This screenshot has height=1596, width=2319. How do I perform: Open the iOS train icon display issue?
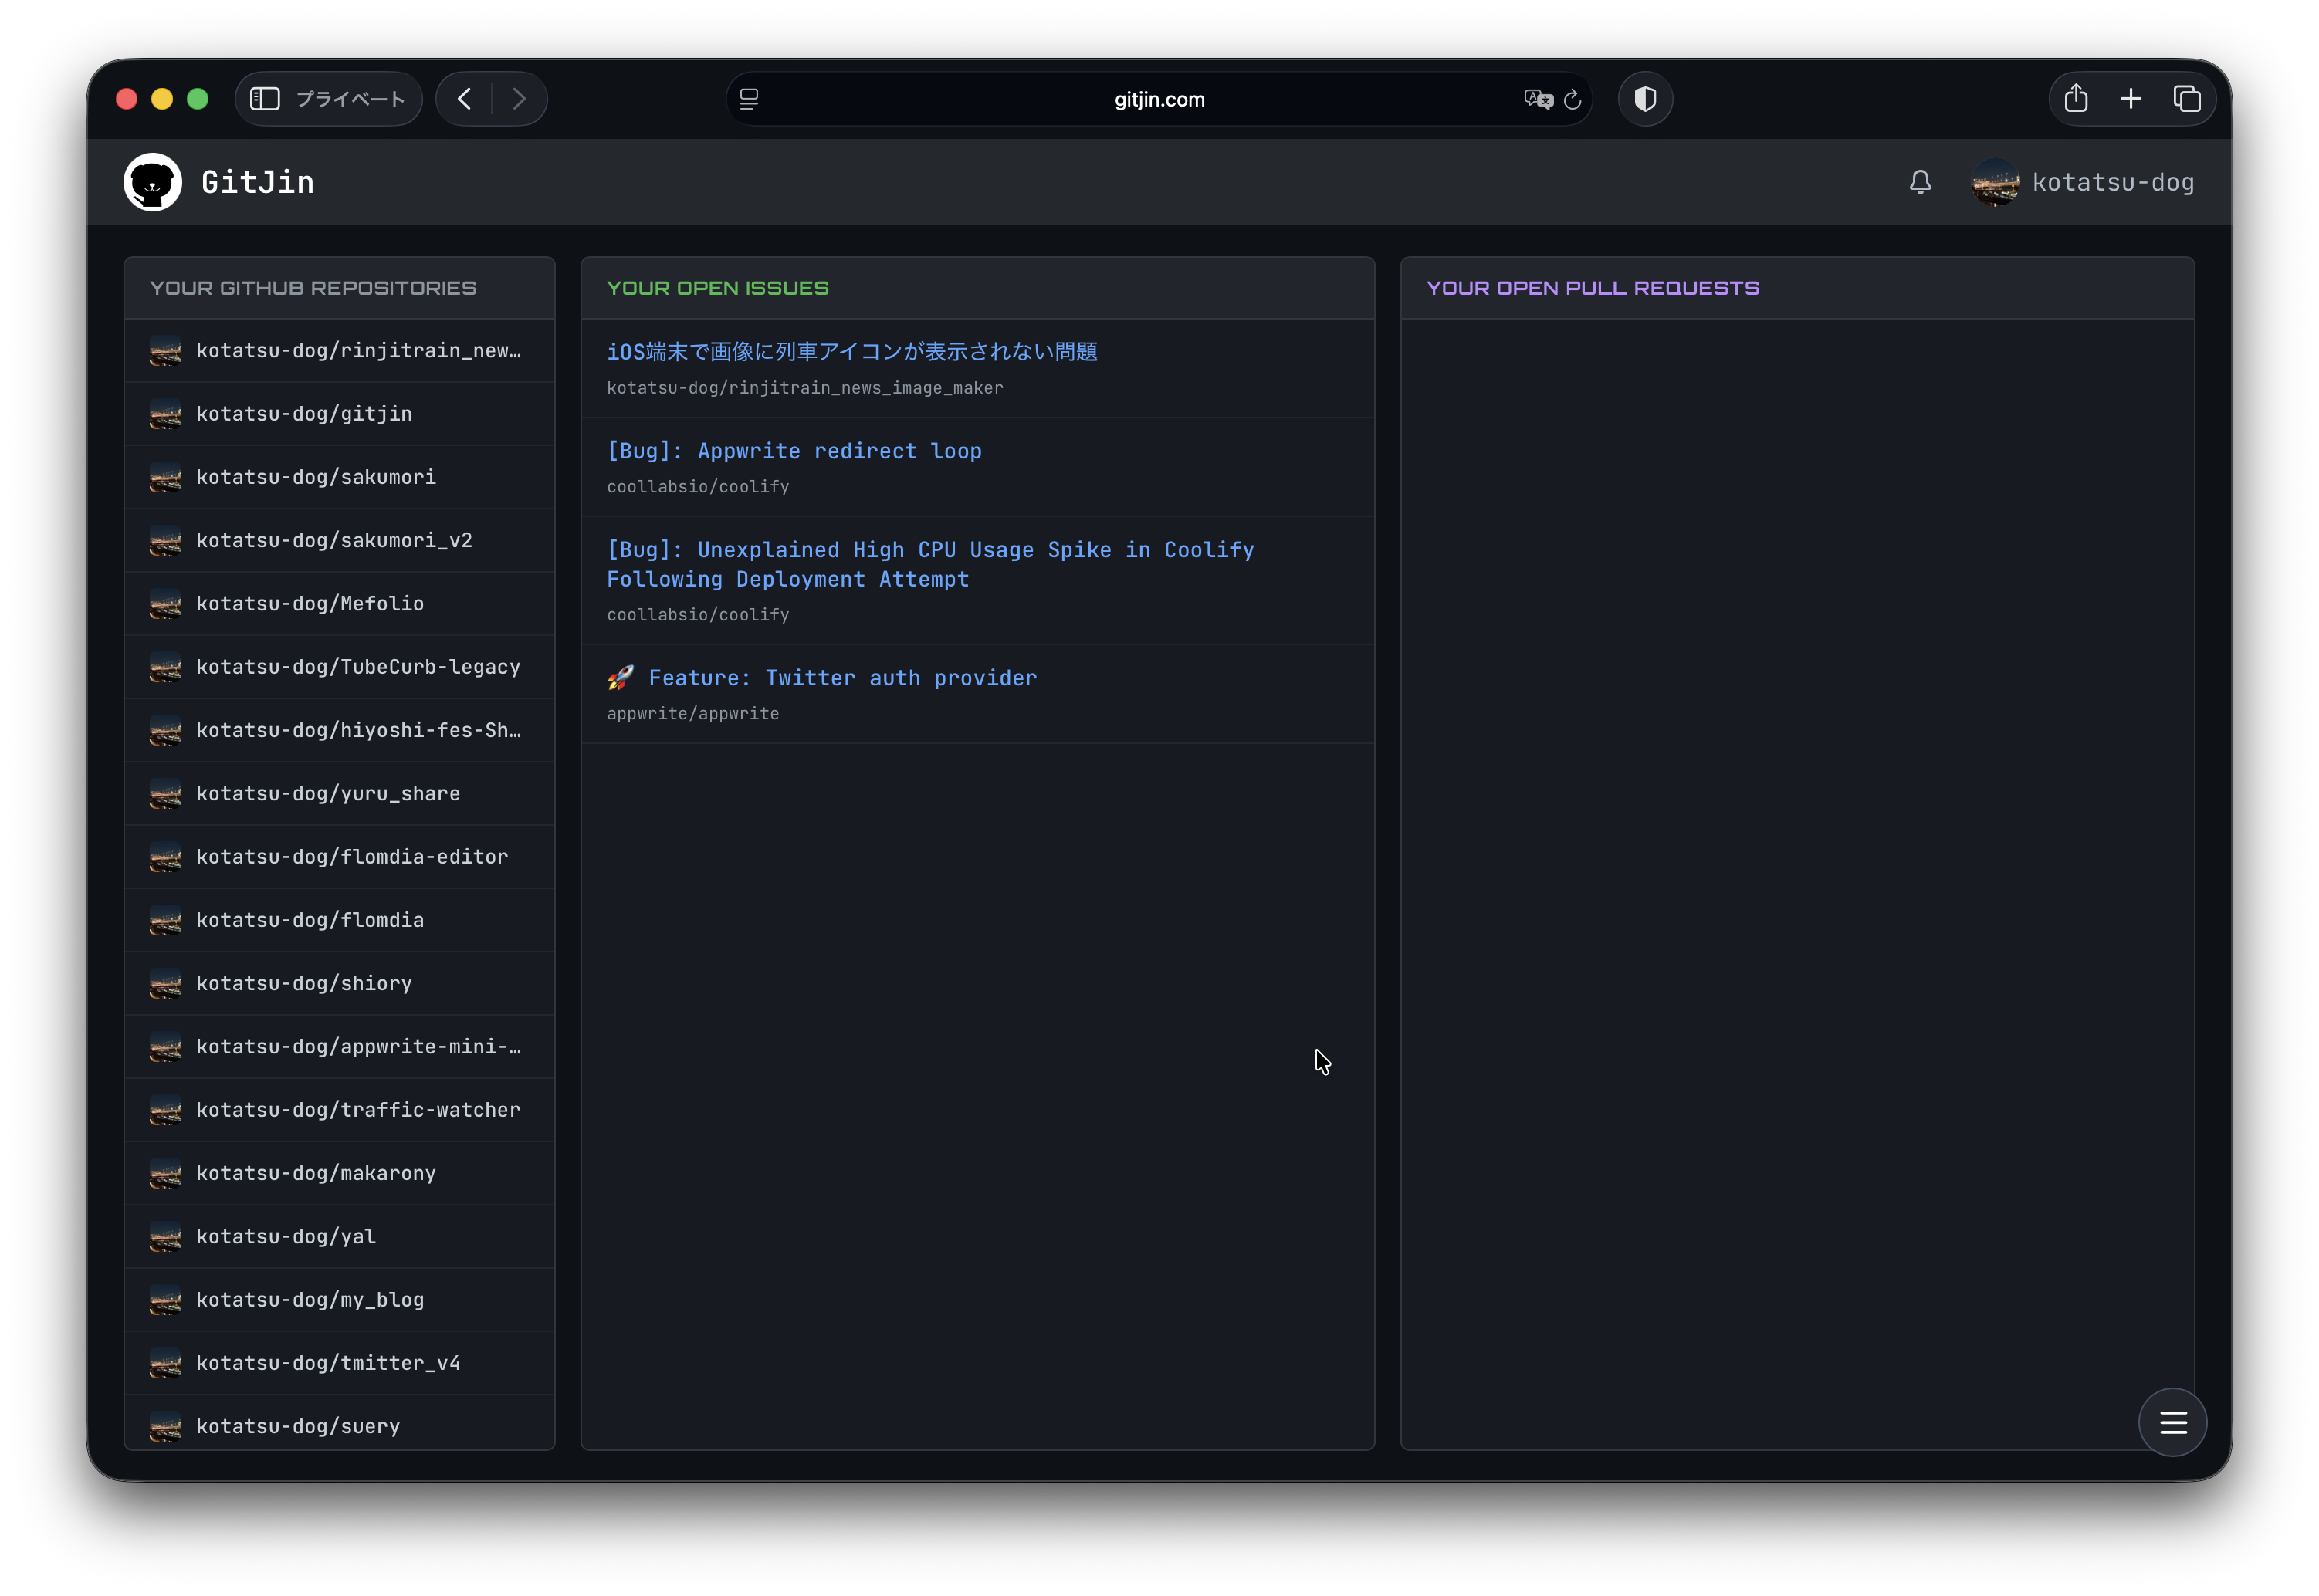tap(852, 351)
